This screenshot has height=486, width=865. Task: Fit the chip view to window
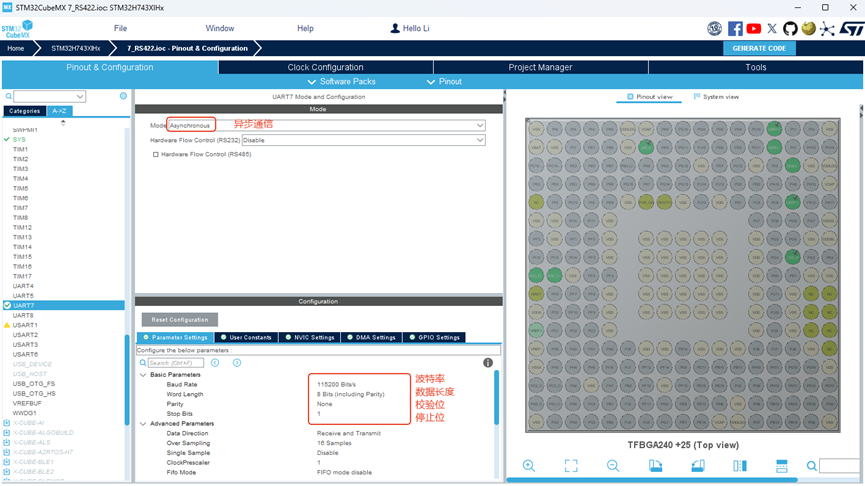(571, 466)
